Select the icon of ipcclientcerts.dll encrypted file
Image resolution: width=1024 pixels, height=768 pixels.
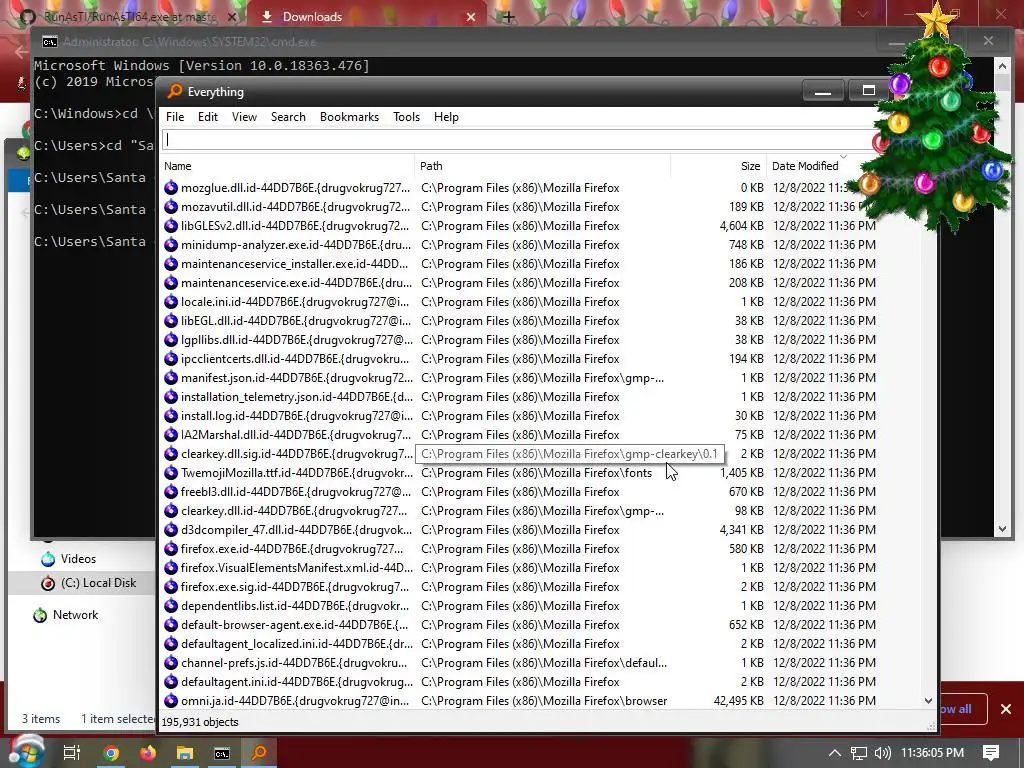coord(170,359)
